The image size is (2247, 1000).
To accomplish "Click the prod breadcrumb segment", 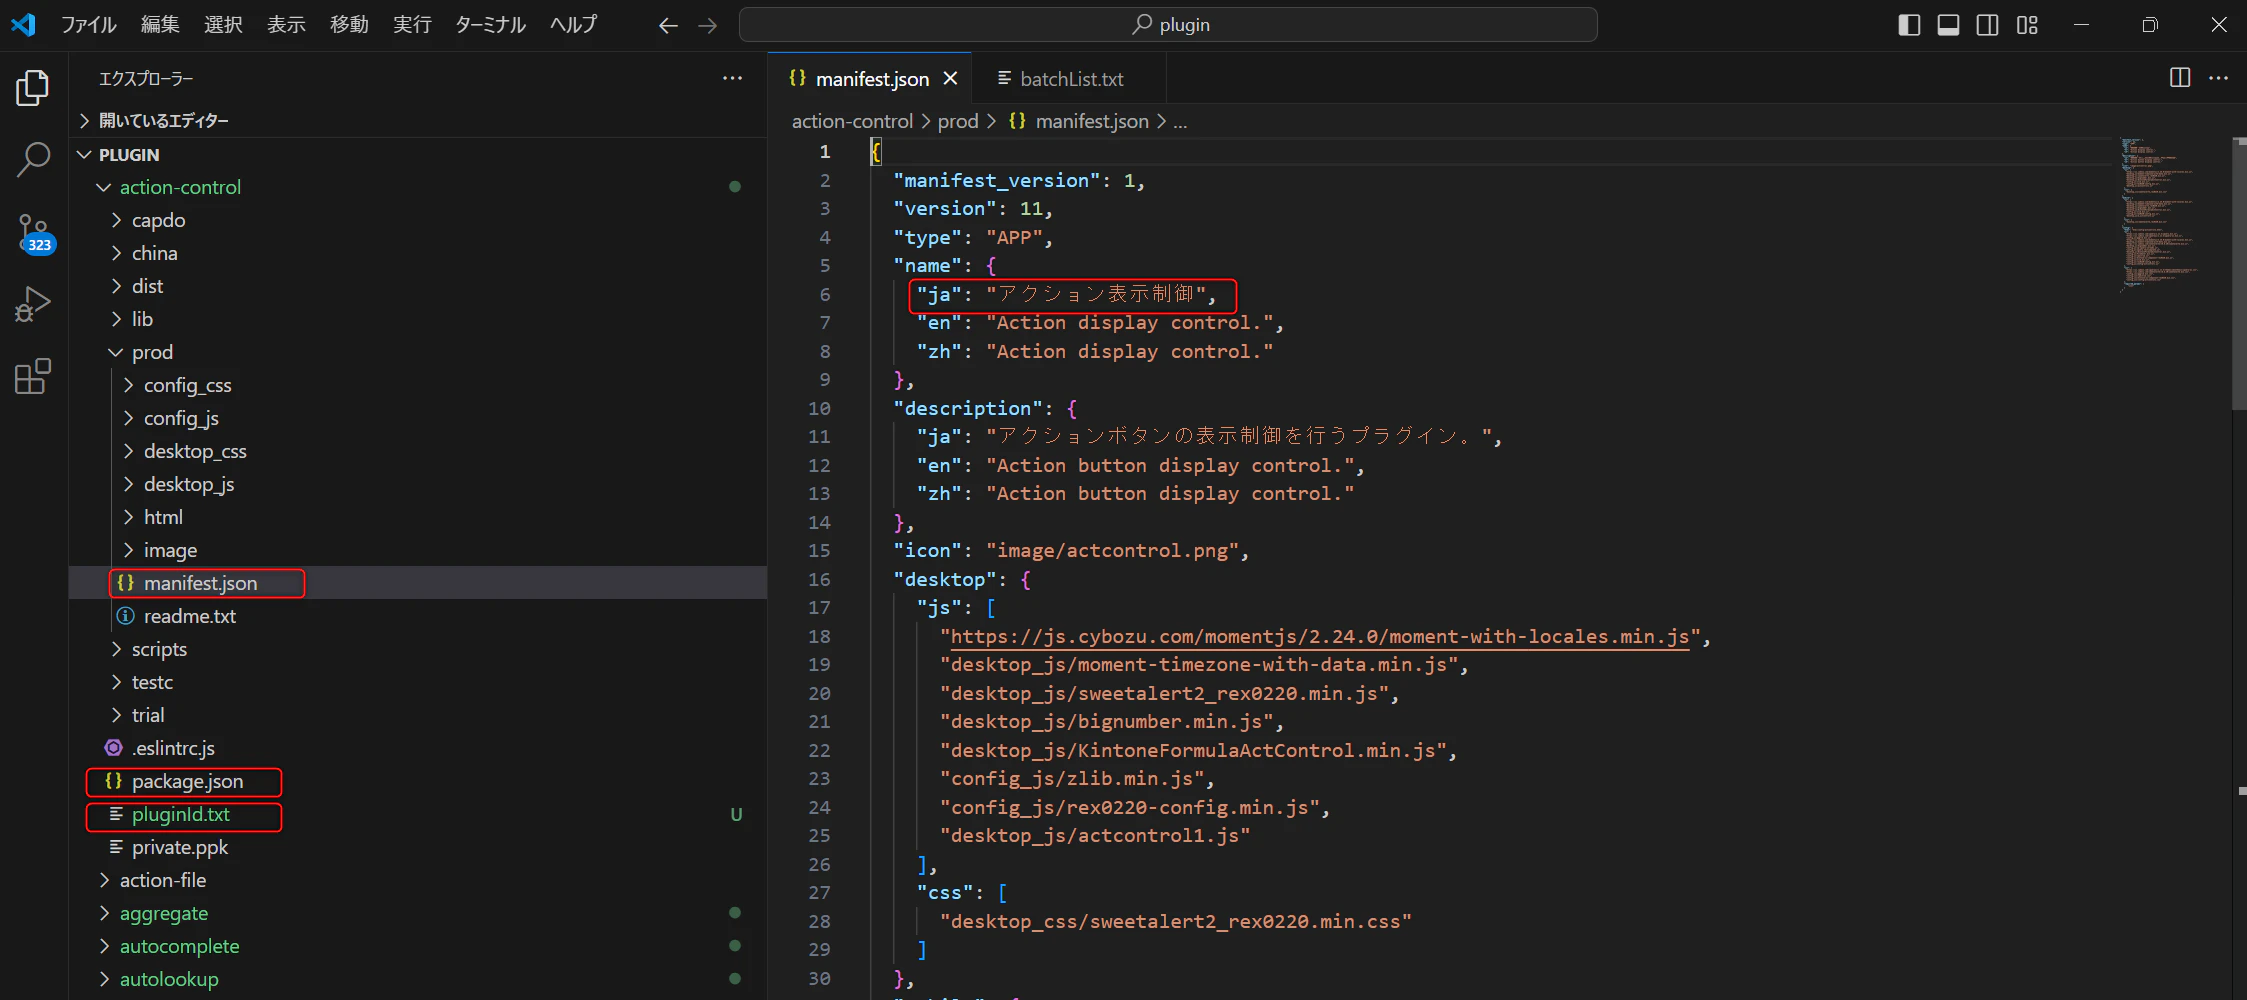I will [957, 121].
